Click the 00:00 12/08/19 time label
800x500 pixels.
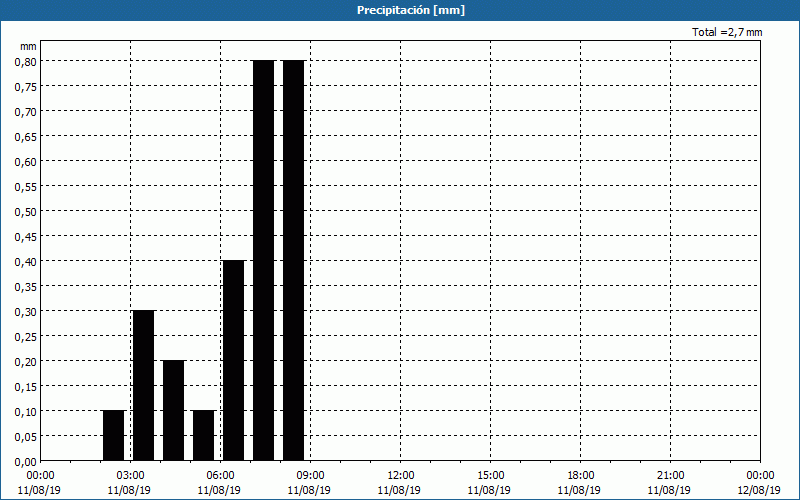tap(759, 483)
